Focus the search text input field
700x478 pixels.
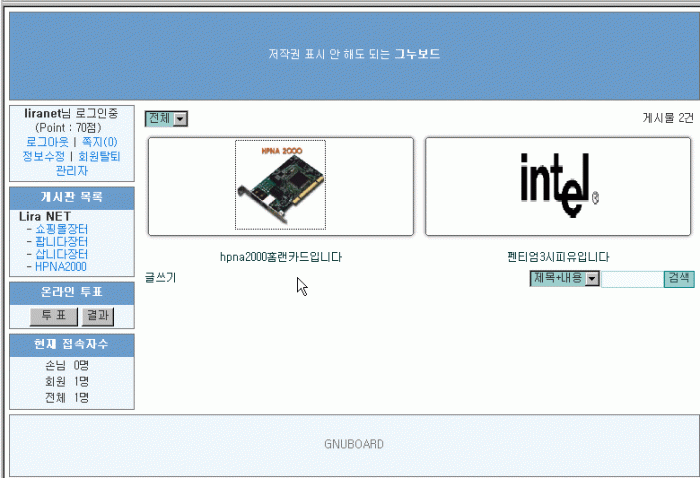click(x=632, y=279)
